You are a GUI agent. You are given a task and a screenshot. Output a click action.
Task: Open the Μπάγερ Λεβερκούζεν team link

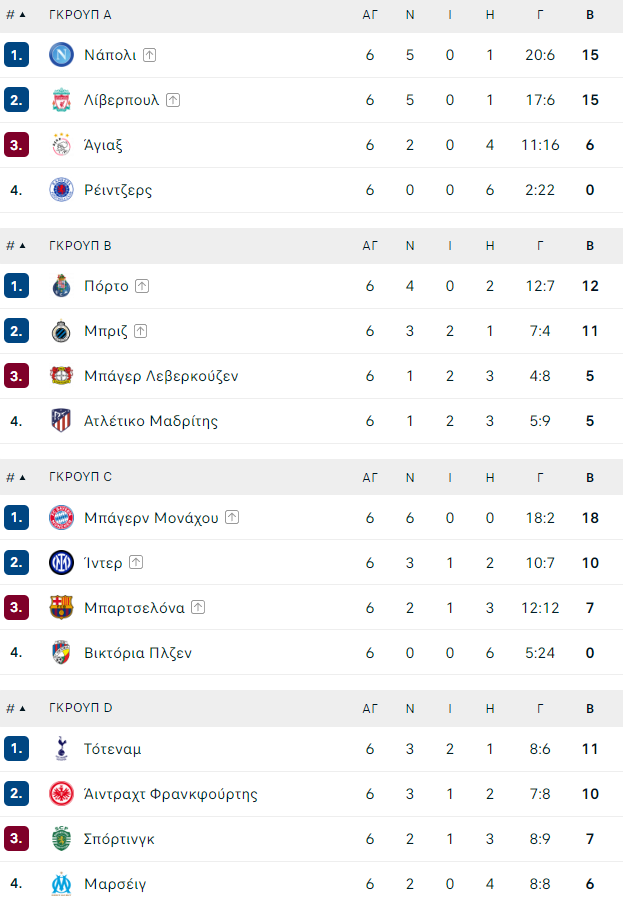(x=161, y=376)
